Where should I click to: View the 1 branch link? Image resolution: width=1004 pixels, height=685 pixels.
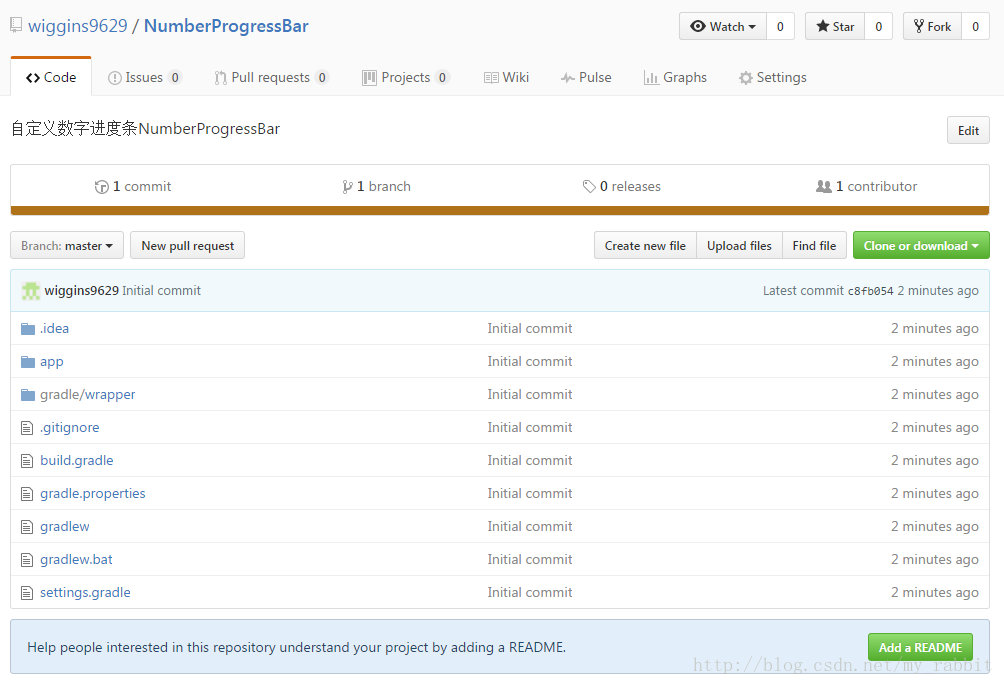click(x=376, y=186)
